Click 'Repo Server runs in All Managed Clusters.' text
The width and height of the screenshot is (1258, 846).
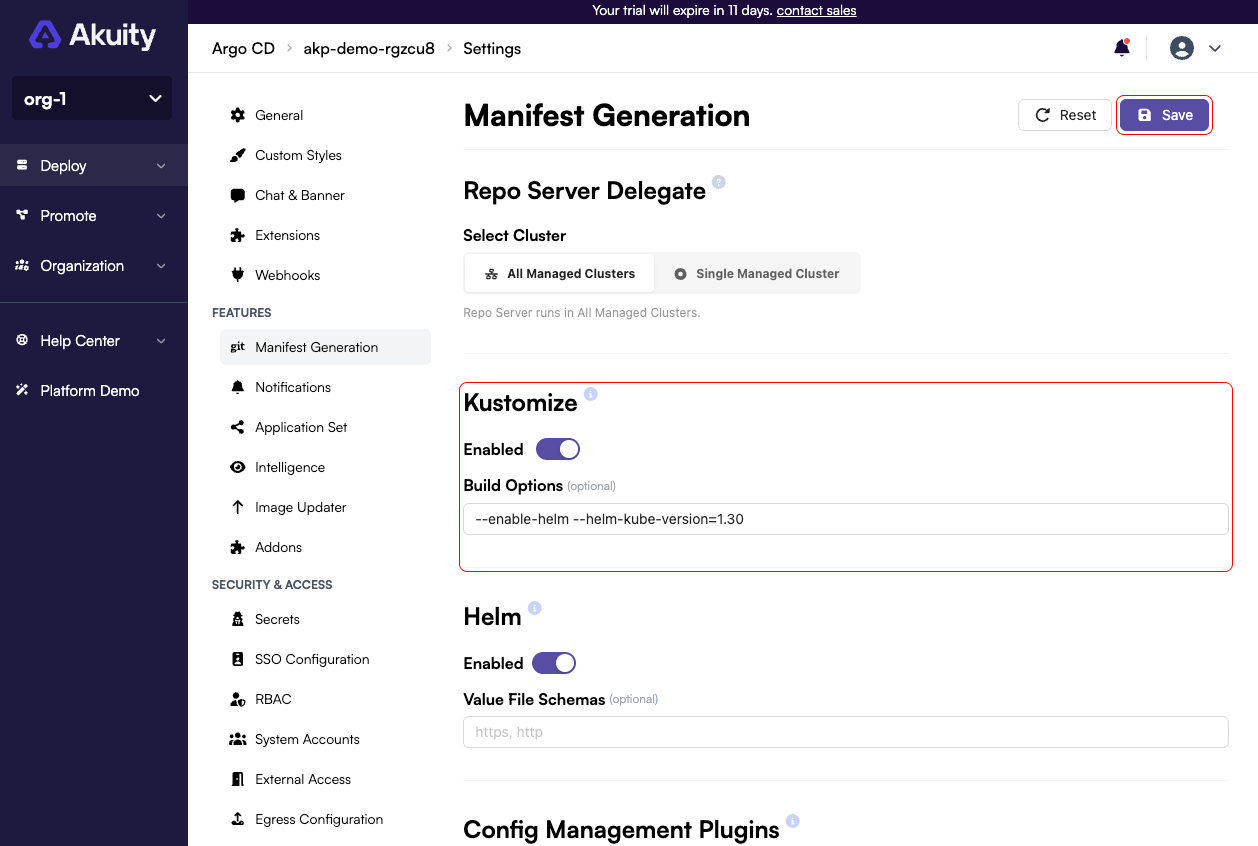(x=582, y=313)
